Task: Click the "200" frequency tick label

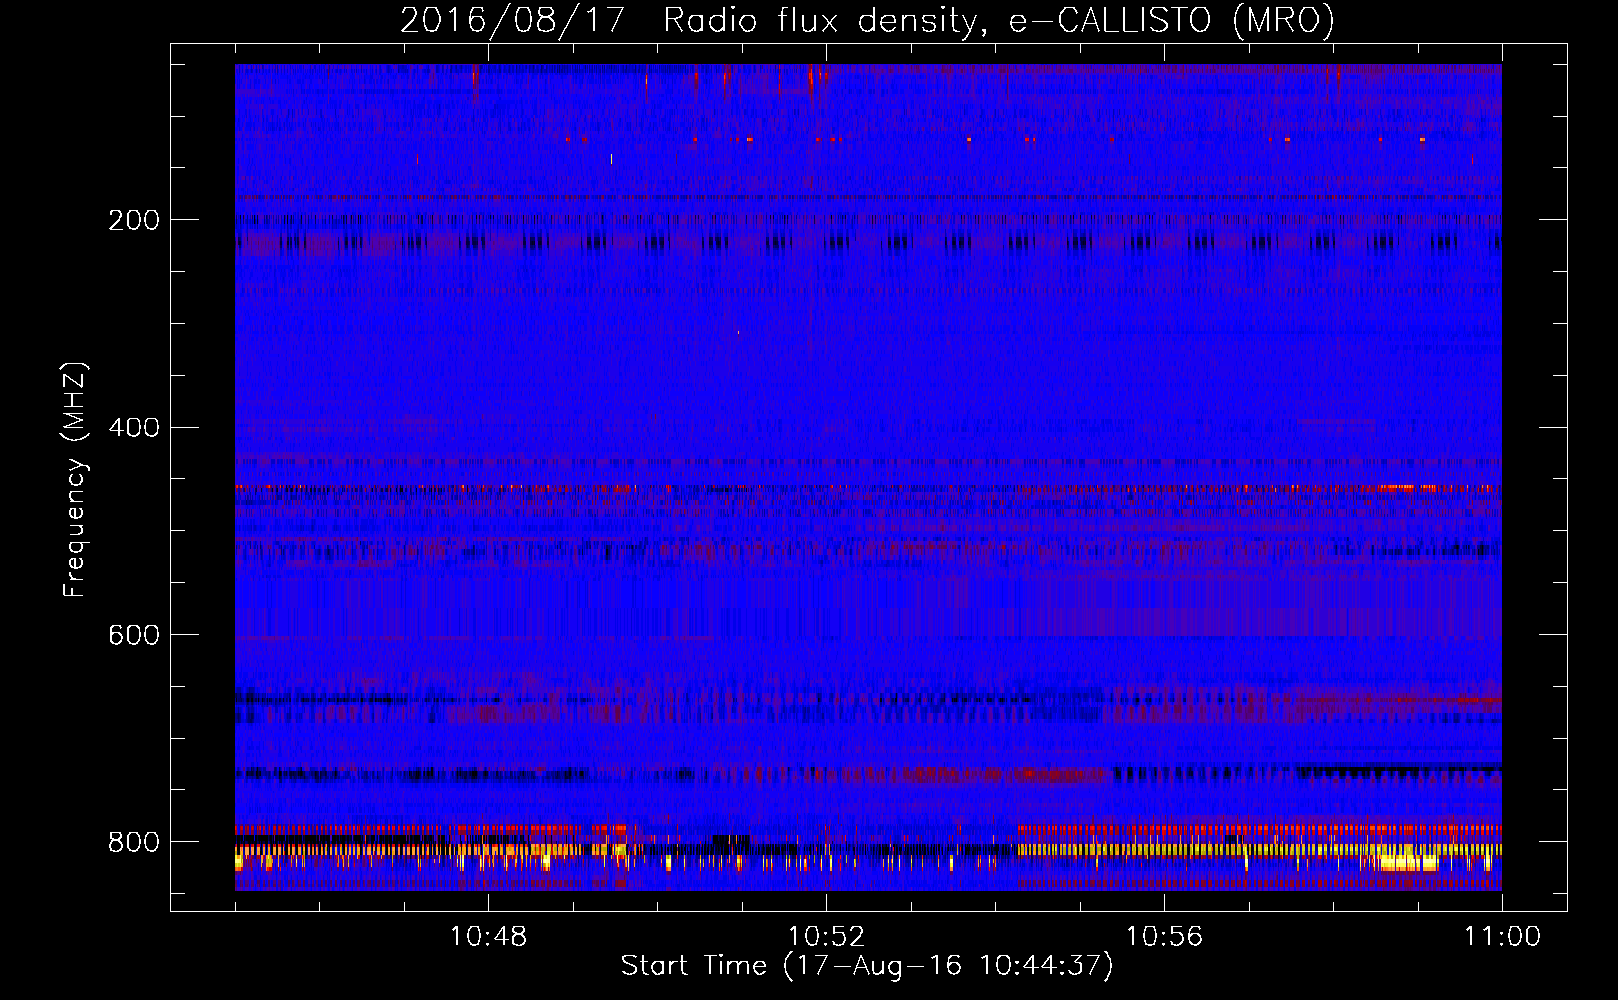Action: (x=134, y=220)
